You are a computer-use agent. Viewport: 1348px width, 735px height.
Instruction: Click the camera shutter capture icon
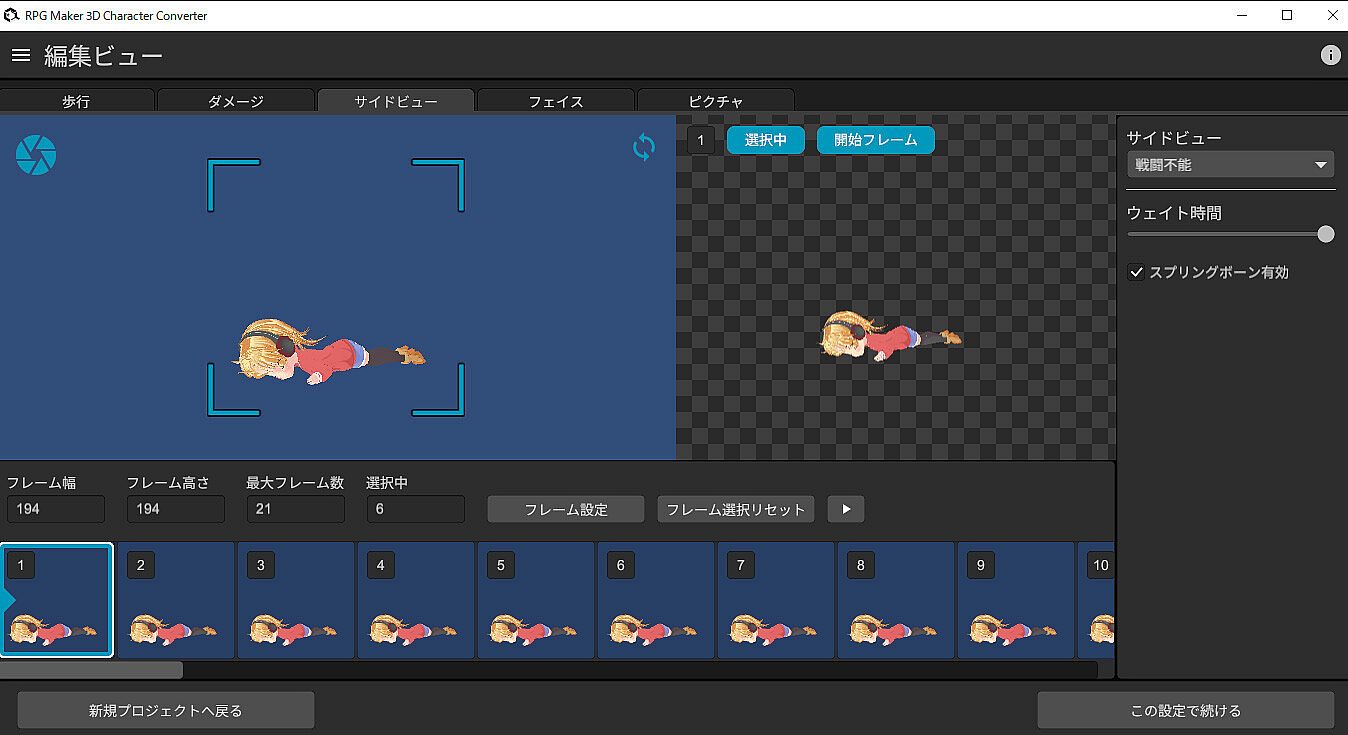[36, 155]
